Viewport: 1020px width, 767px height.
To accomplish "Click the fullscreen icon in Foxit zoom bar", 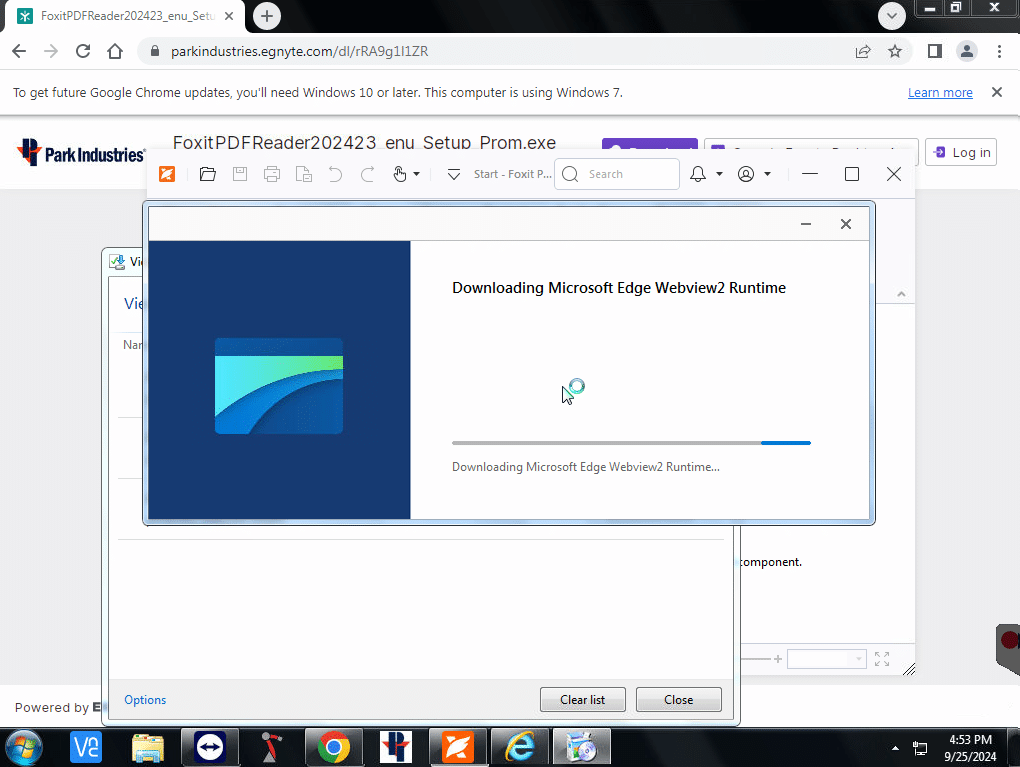I will coord(882,659).
